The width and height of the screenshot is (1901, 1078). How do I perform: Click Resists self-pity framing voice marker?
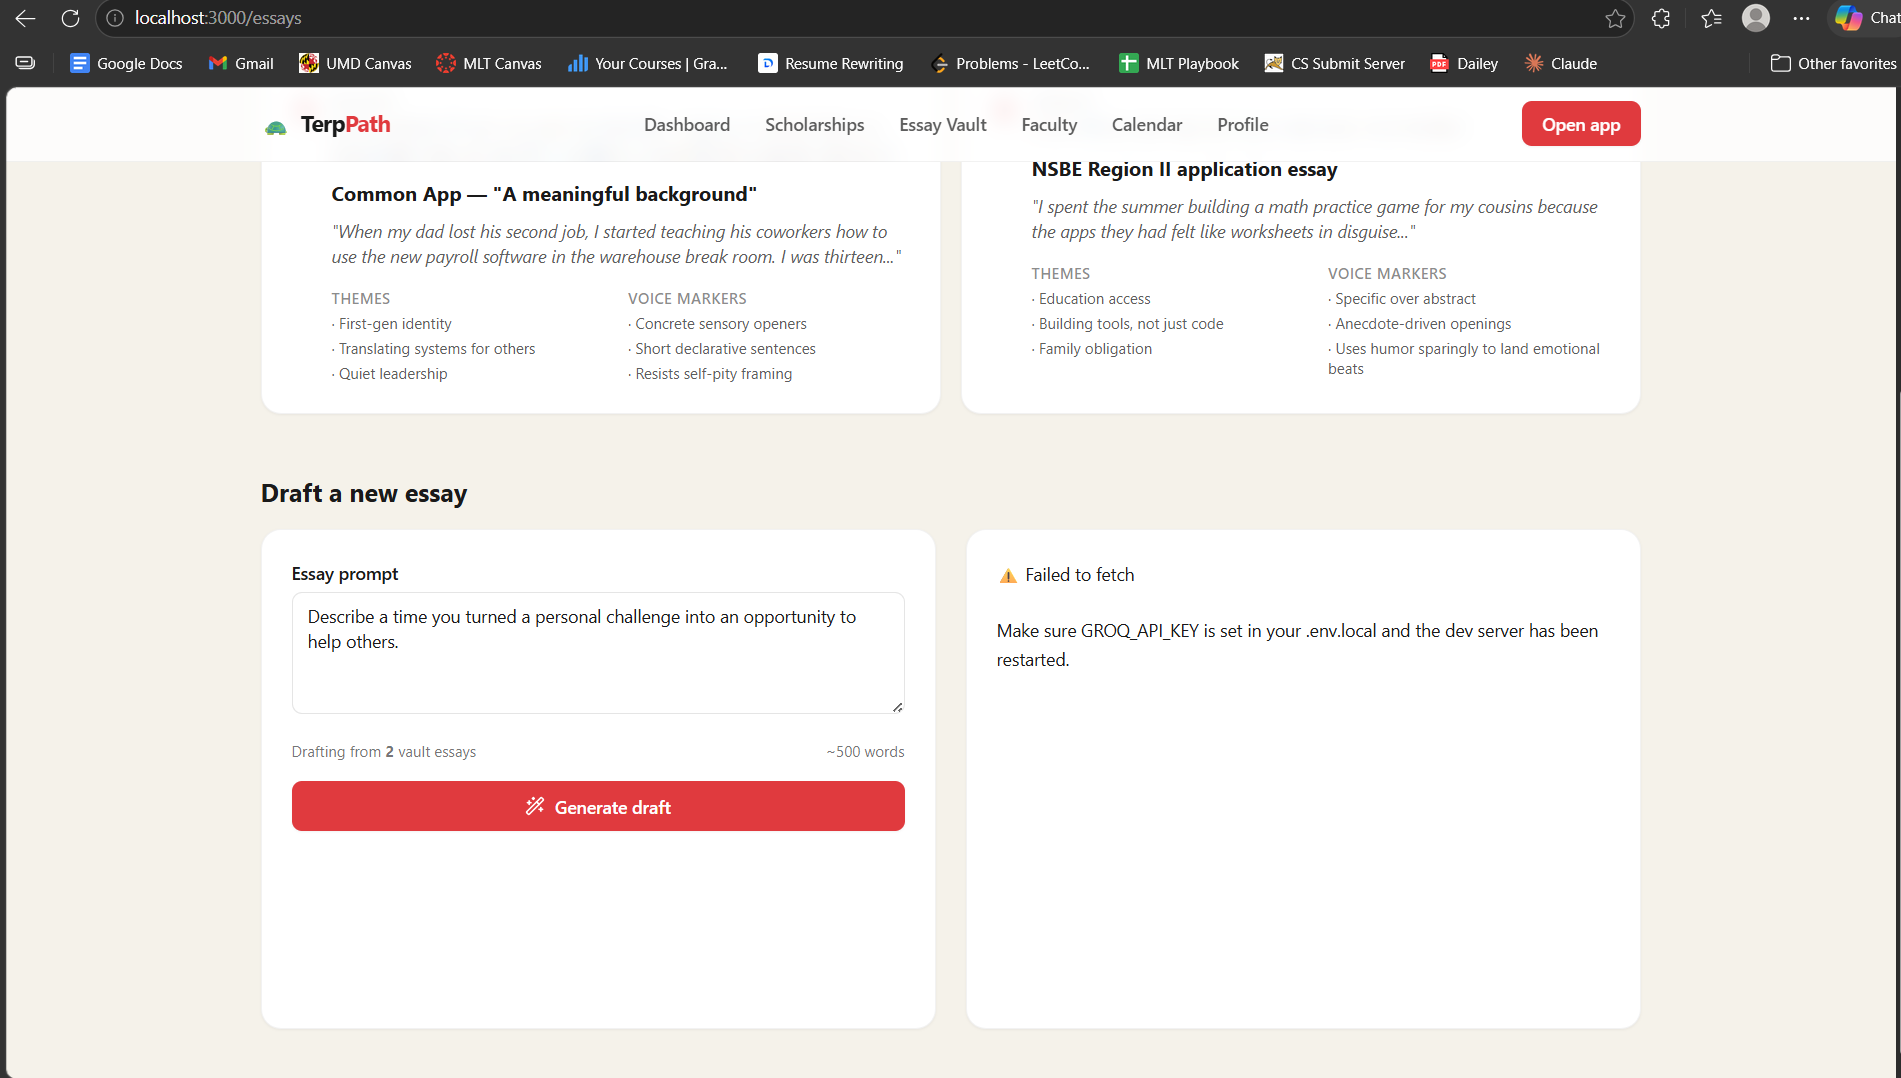pos(710,374)
